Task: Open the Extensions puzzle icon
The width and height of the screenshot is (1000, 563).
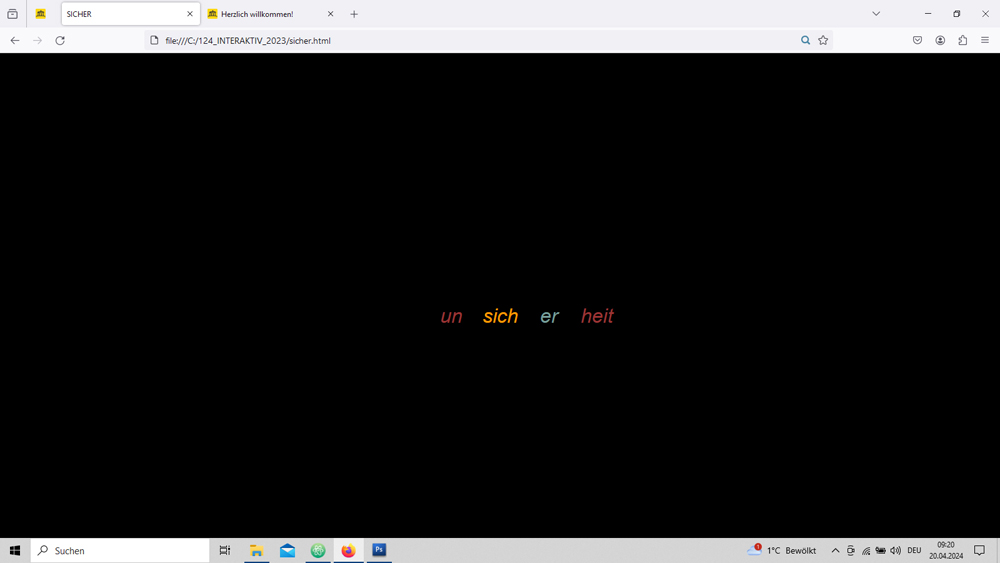Action: pyautogui.click(x=963, y=40)
